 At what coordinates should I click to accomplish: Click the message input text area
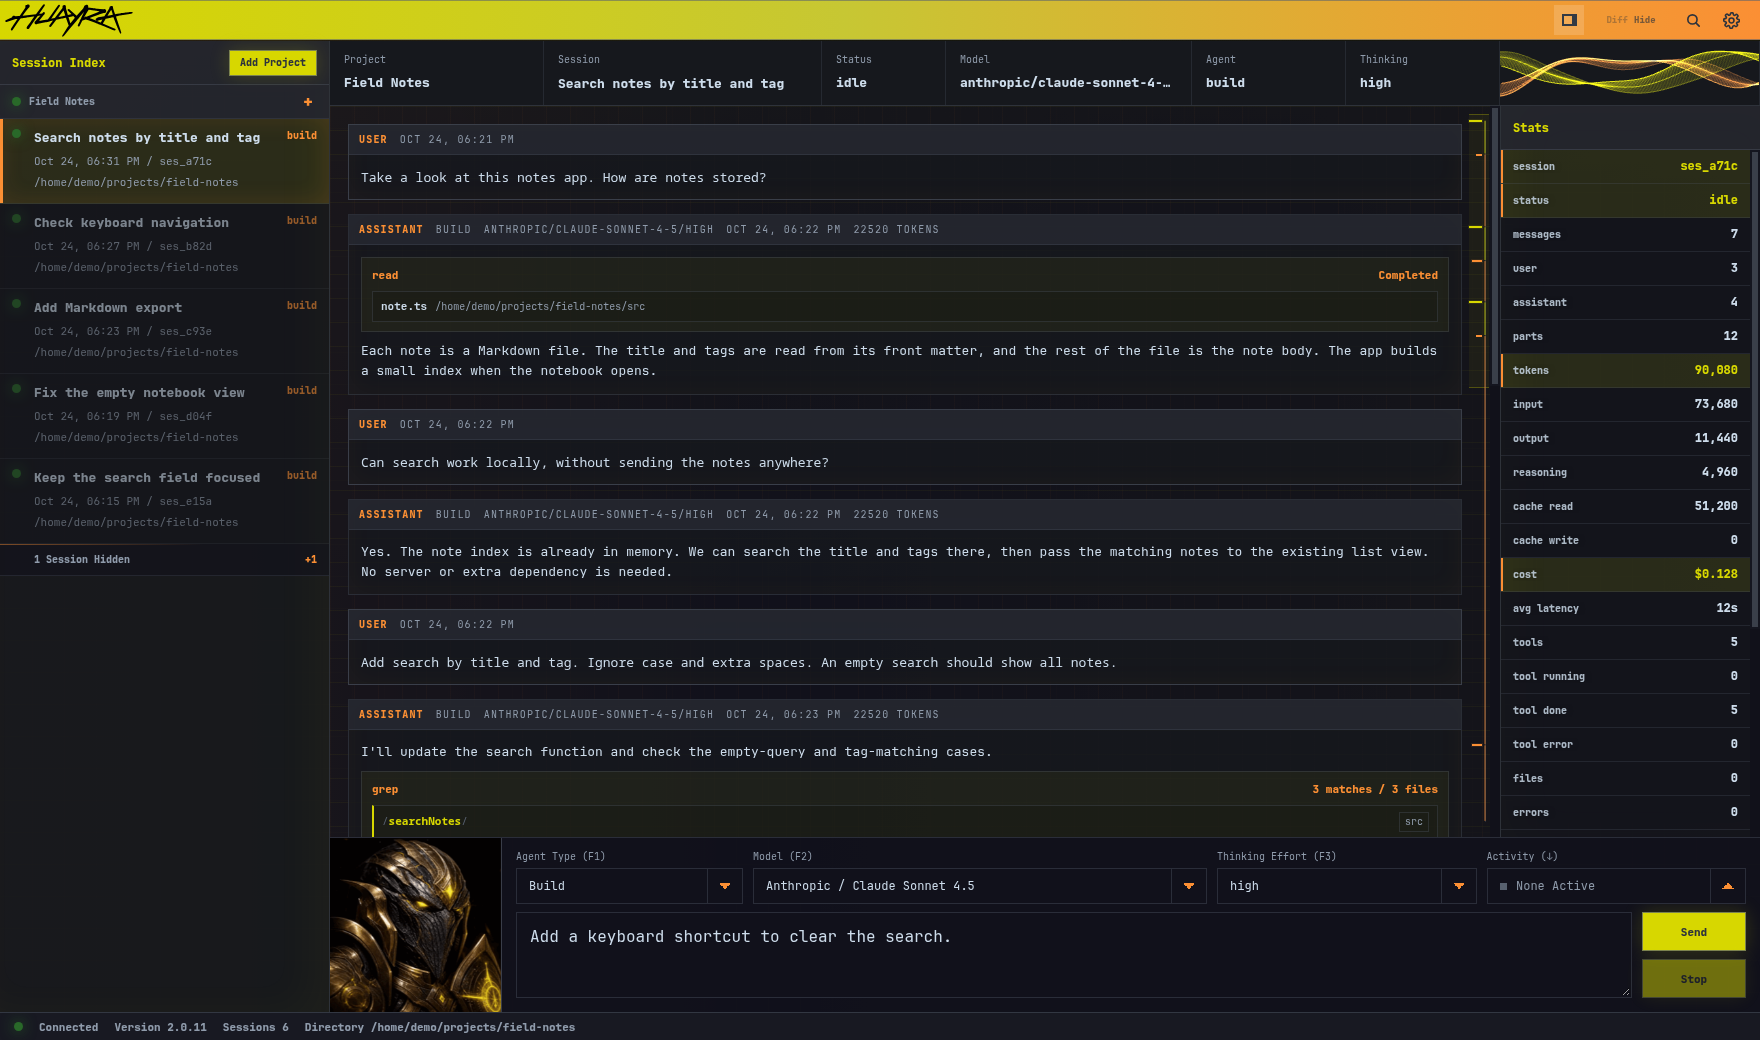(x=1073, y=955)
